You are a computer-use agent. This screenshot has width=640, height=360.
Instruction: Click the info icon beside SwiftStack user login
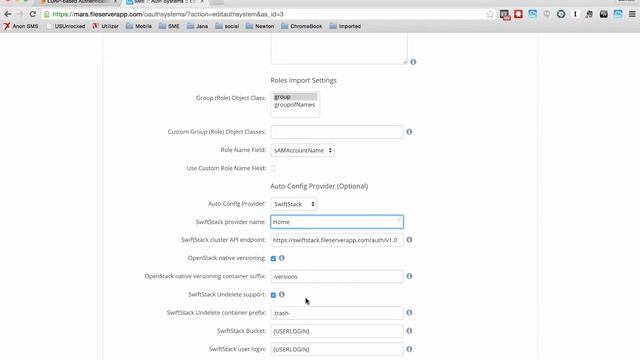tap(409, 349)
